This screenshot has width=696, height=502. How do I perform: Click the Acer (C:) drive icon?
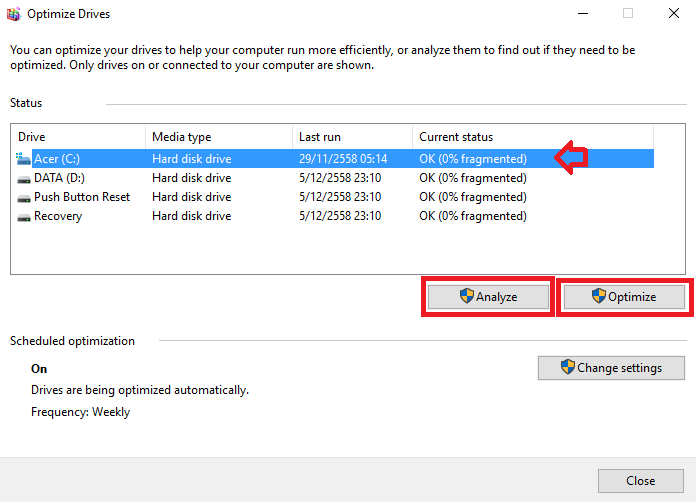pos(23,159)
